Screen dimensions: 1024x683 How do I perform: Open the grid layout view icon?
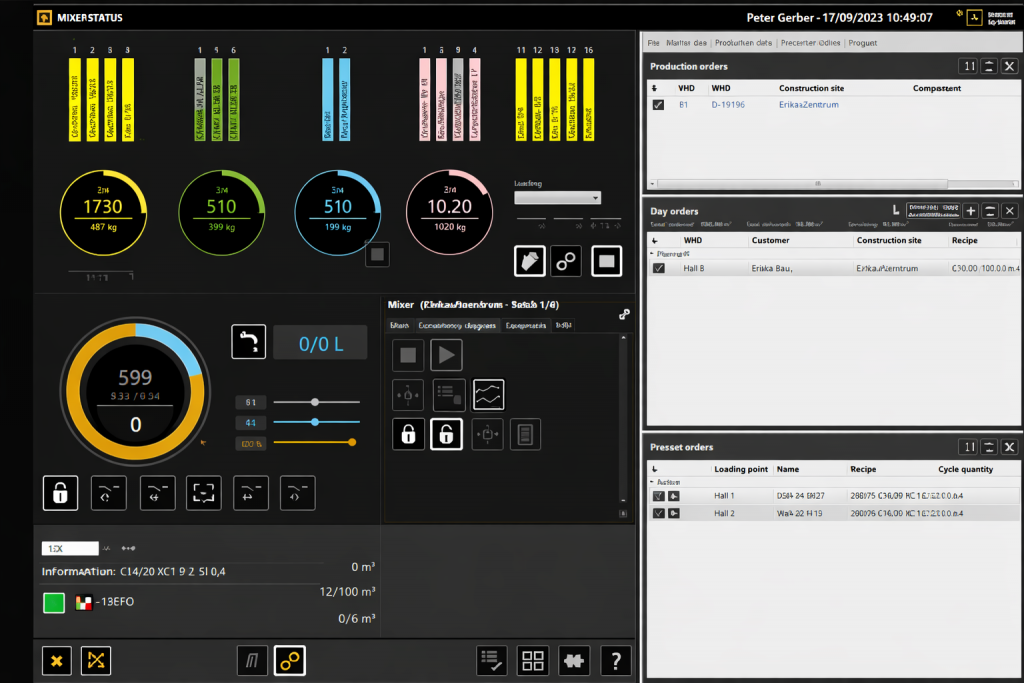[533, 660]
